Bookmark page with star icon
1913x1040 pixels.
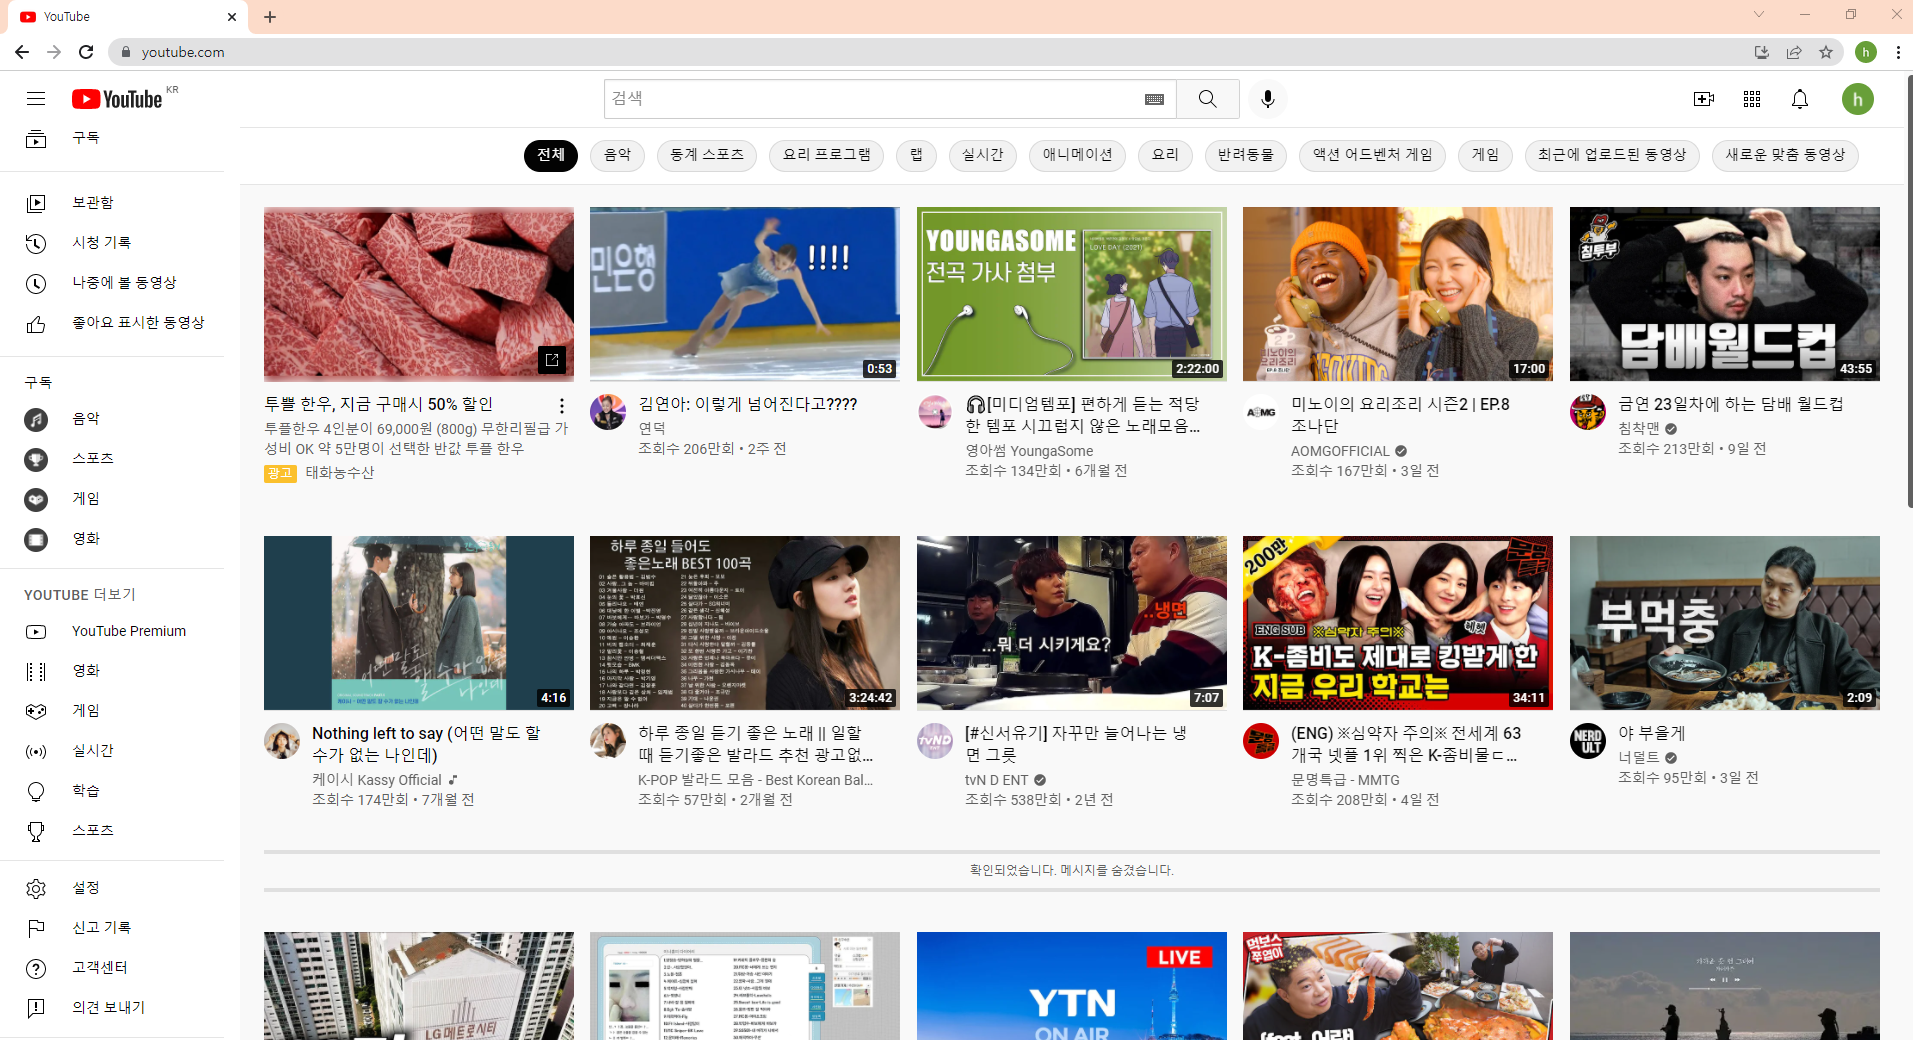click(1826, 52)
